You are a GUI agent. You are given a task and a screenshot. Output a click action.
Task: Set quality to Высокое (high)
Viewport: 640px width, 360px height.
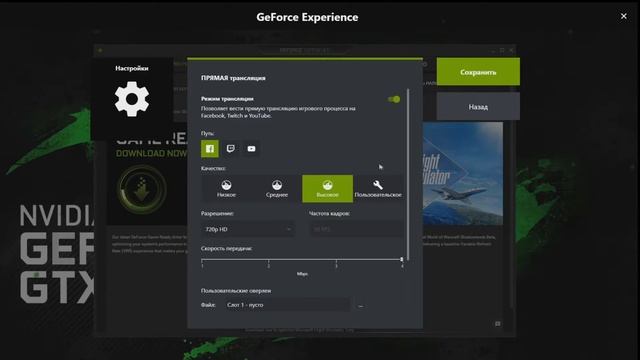tap(327, 189)
